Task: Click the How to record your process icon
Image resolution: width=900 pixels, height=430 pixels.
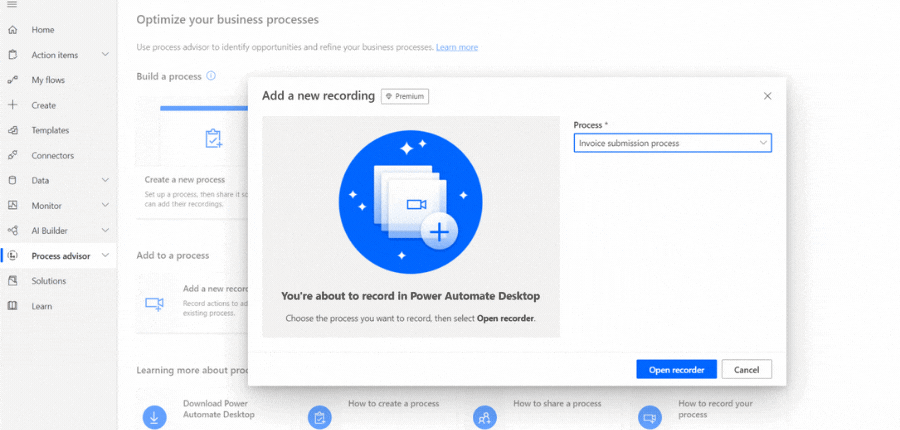Action: click(x=650, y=417)
